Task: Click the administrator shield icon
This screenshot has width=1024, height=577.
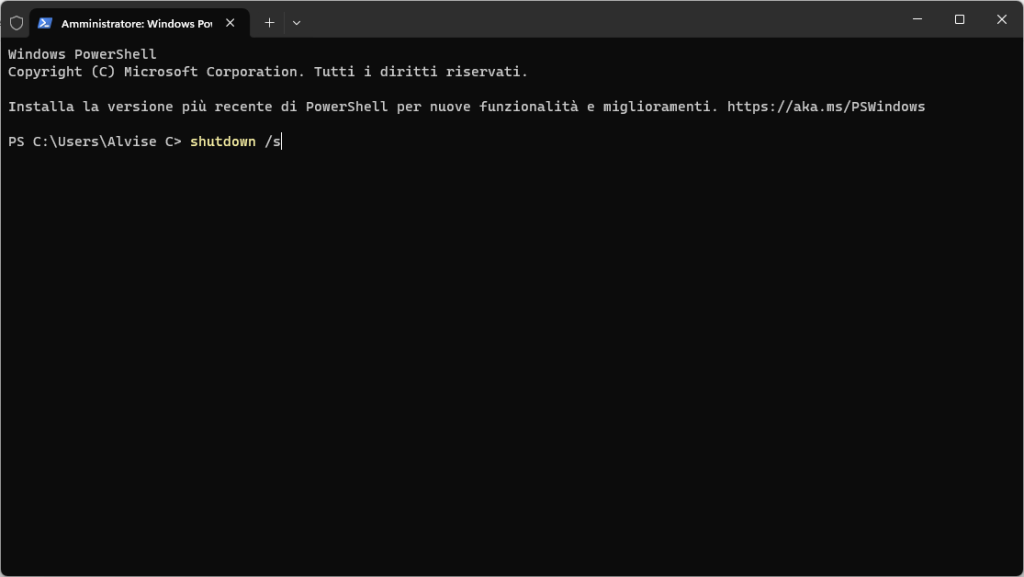Action: pos(16,23)
